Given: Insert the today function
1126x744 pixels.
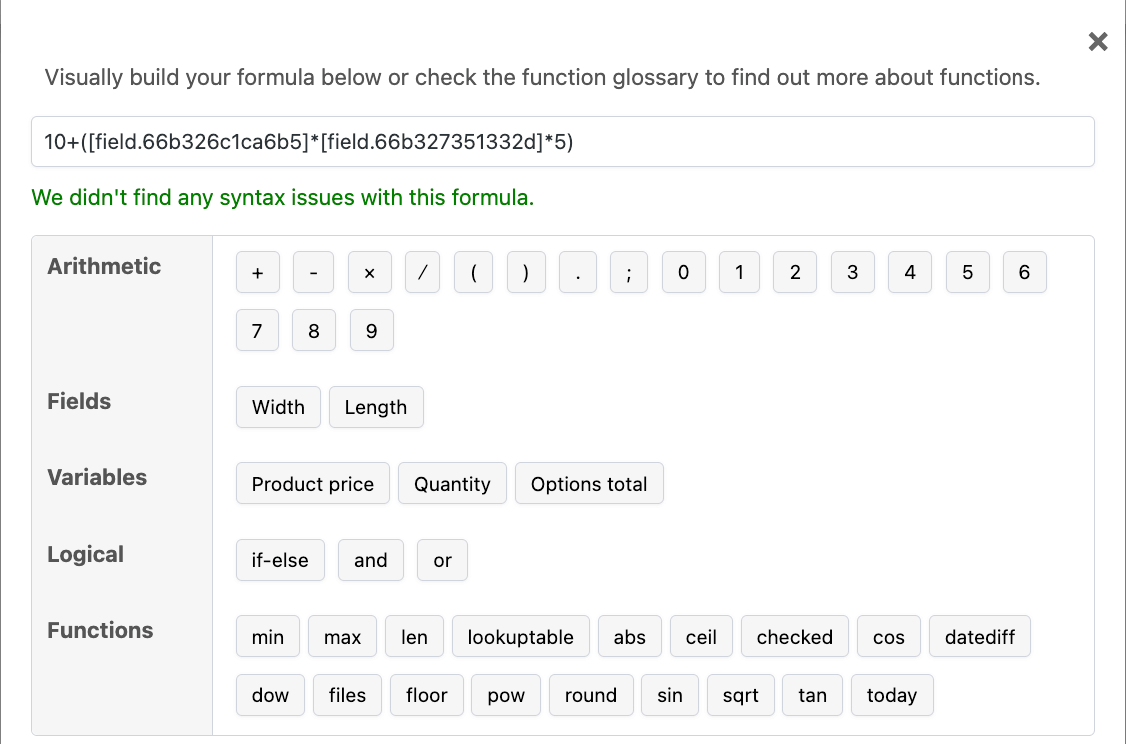Looking at the screenshot, I should [x=893, y=694].
